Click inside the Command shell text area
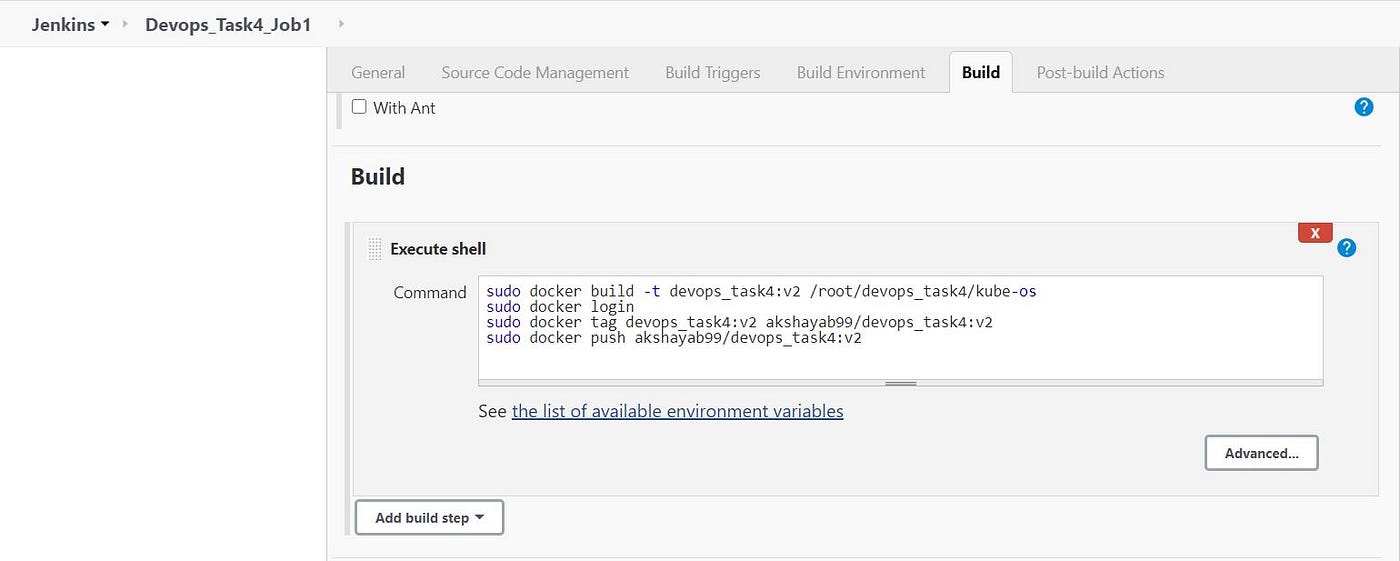The width and height of the screenshot is (1400, 561). (x=900, y=331)
